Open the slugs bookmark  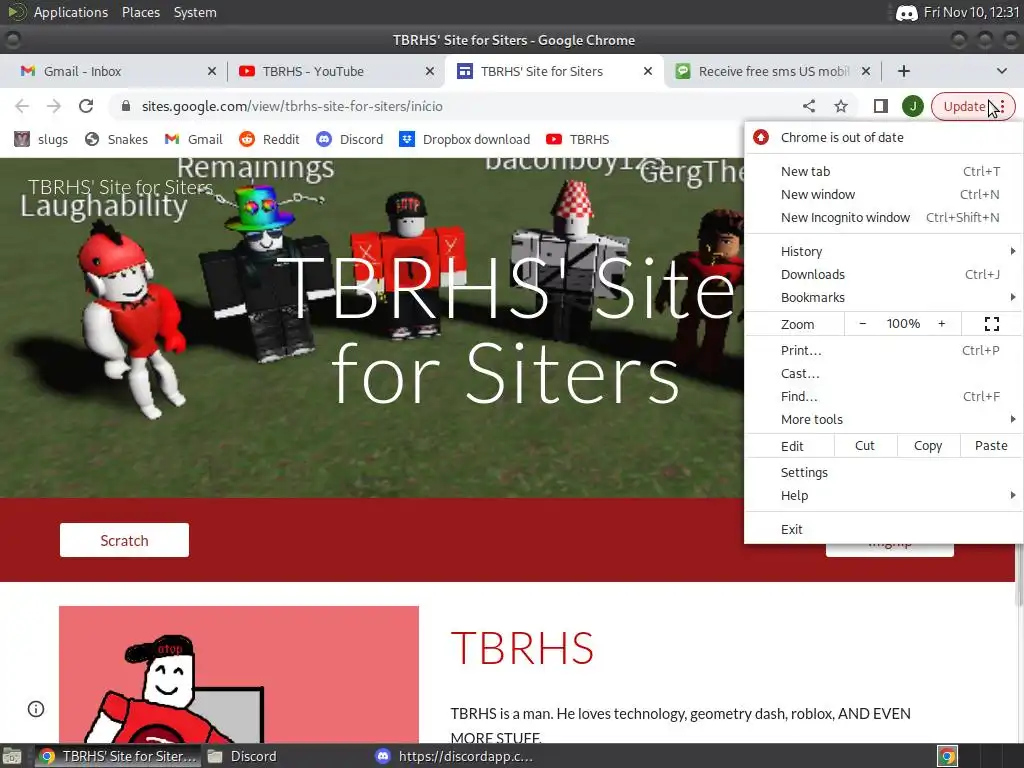click(x=41, y=139)
